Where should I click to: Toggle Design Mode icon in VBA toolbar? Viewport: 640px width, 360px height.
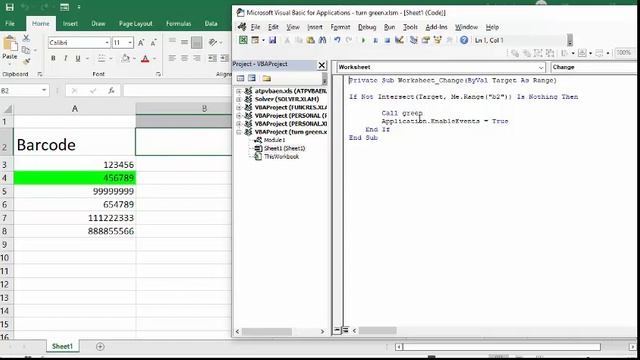coord(399,40)
